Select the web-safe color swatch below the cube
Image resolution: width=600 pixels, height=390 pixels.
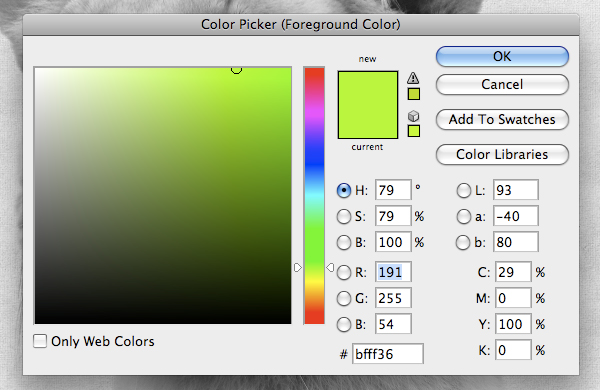pos(414,131)
